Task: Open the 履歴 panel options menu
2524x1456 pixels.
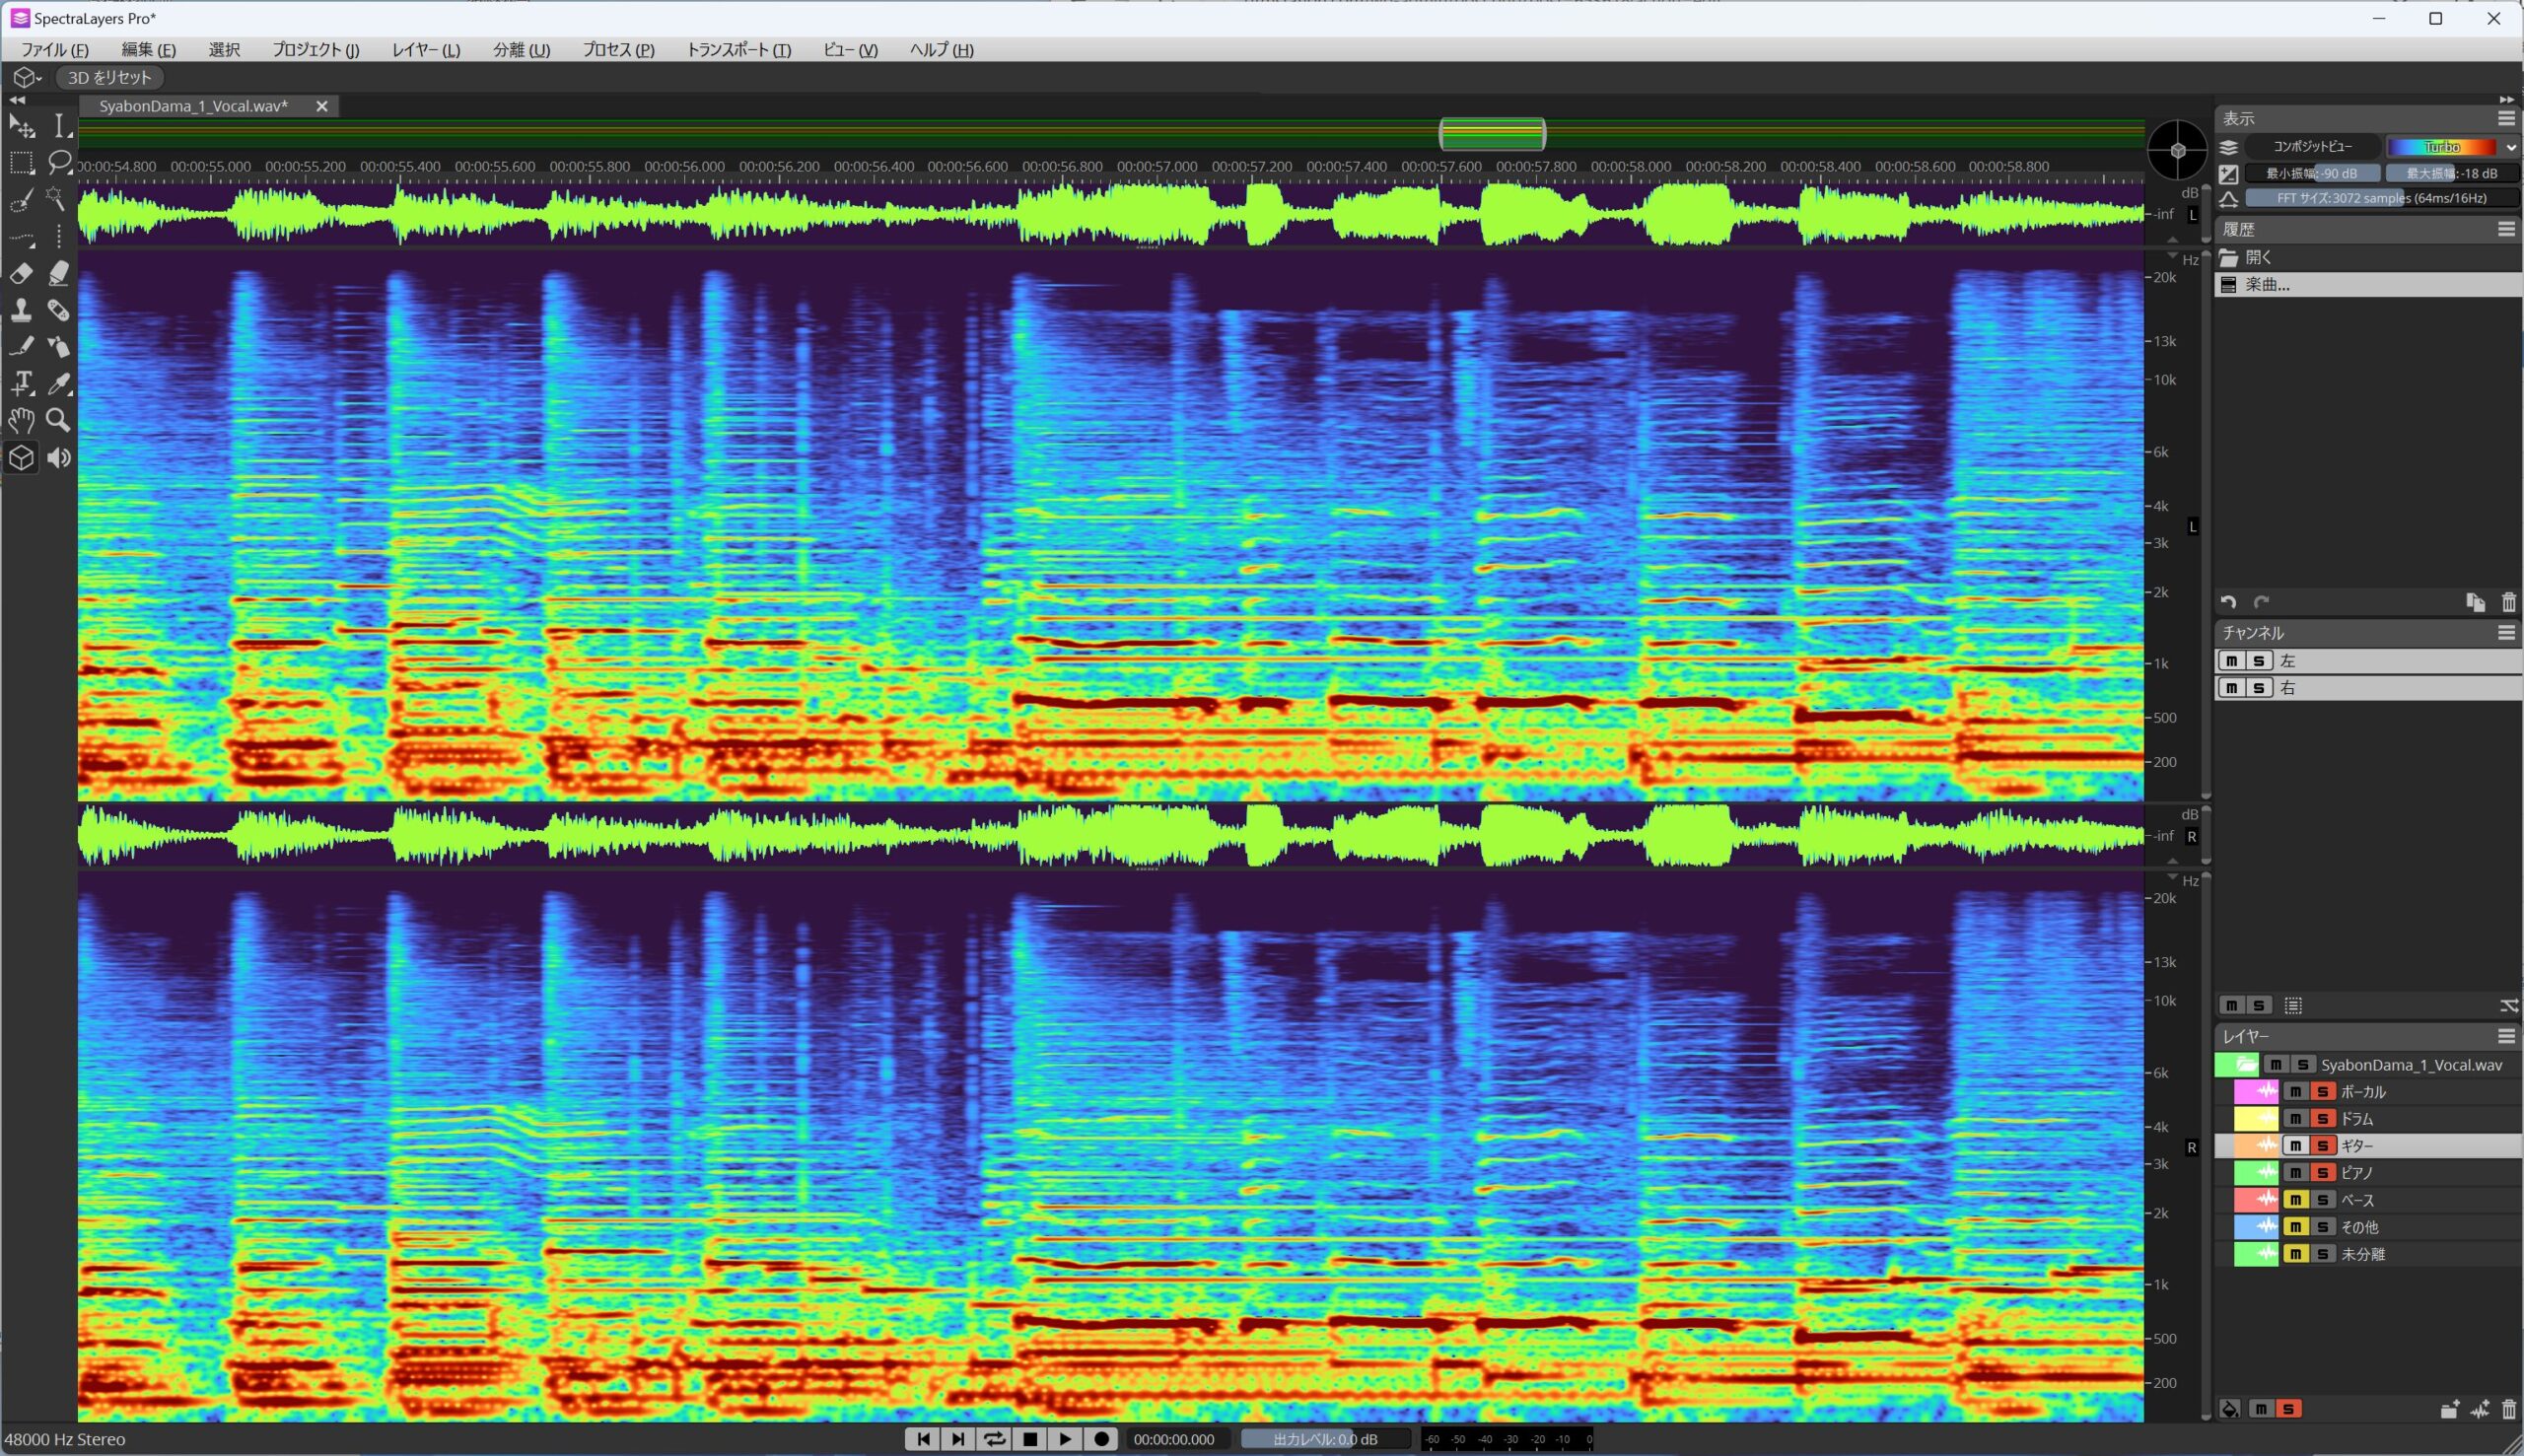Action: (2506, 229)
